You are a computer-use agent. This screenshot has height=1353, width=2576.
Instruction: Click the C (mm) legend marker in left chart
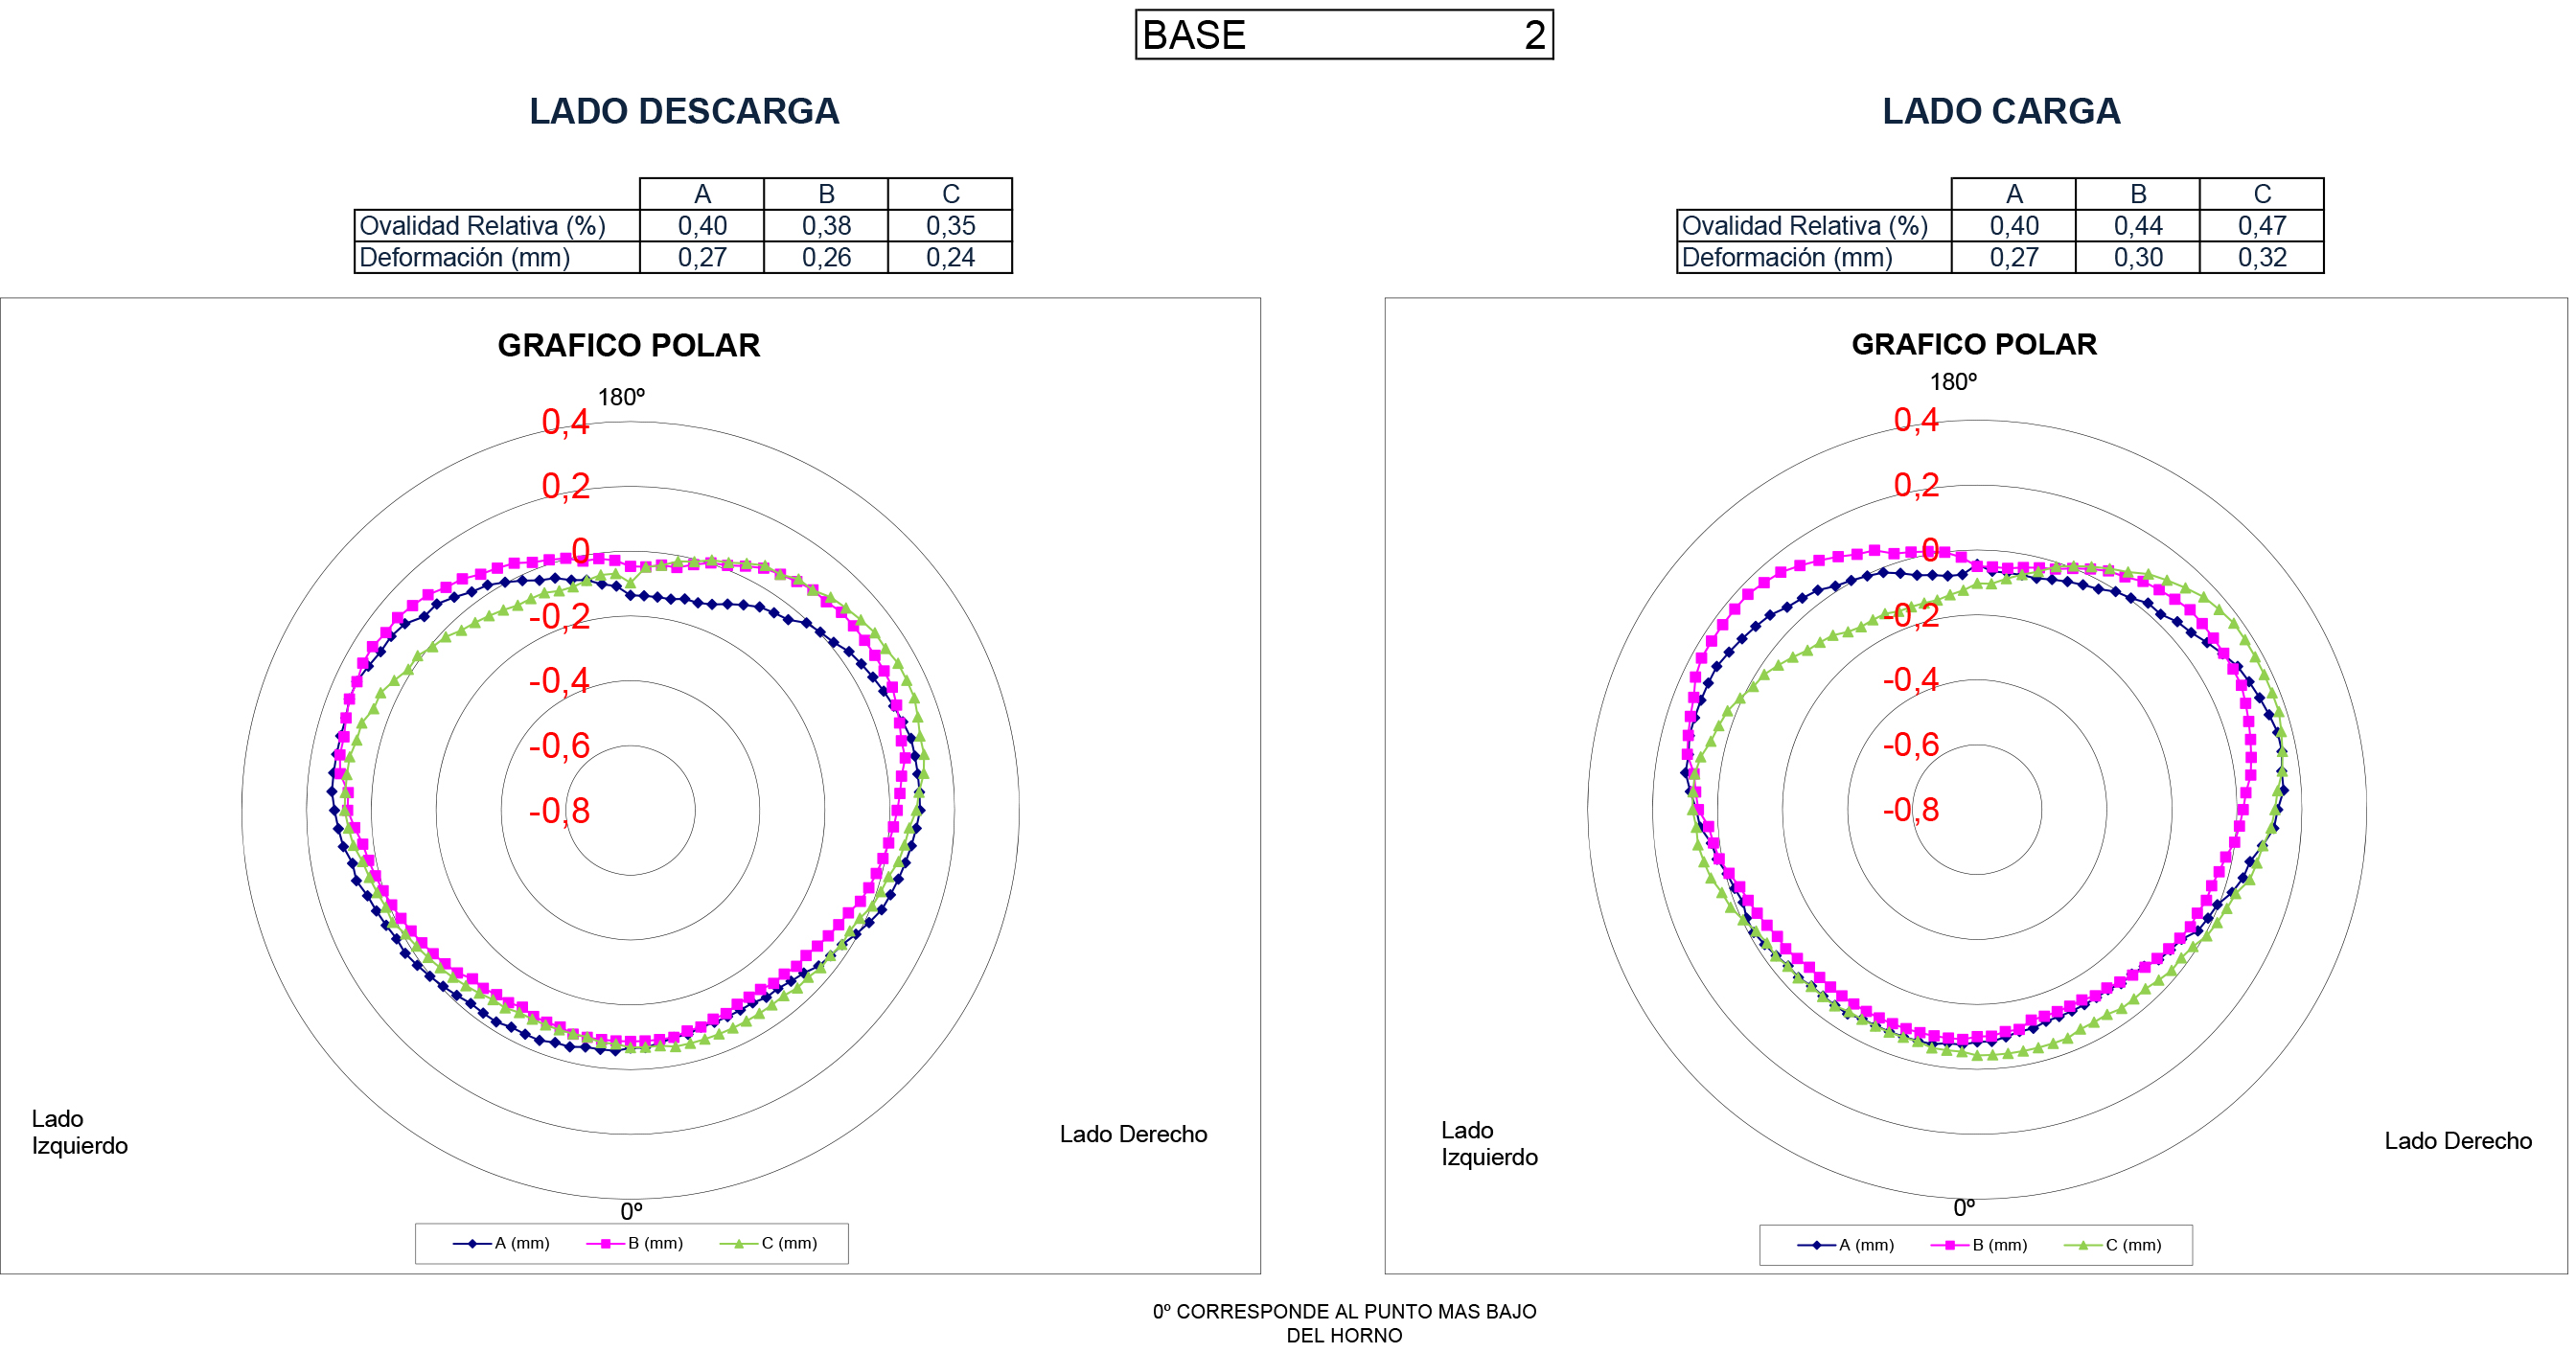coord(739,1244)
